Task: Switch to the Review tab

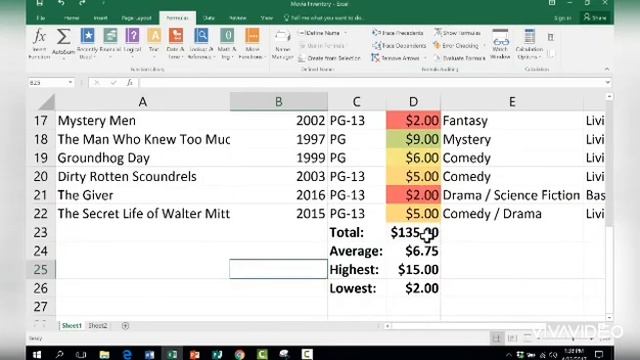Action: point(238,18)
